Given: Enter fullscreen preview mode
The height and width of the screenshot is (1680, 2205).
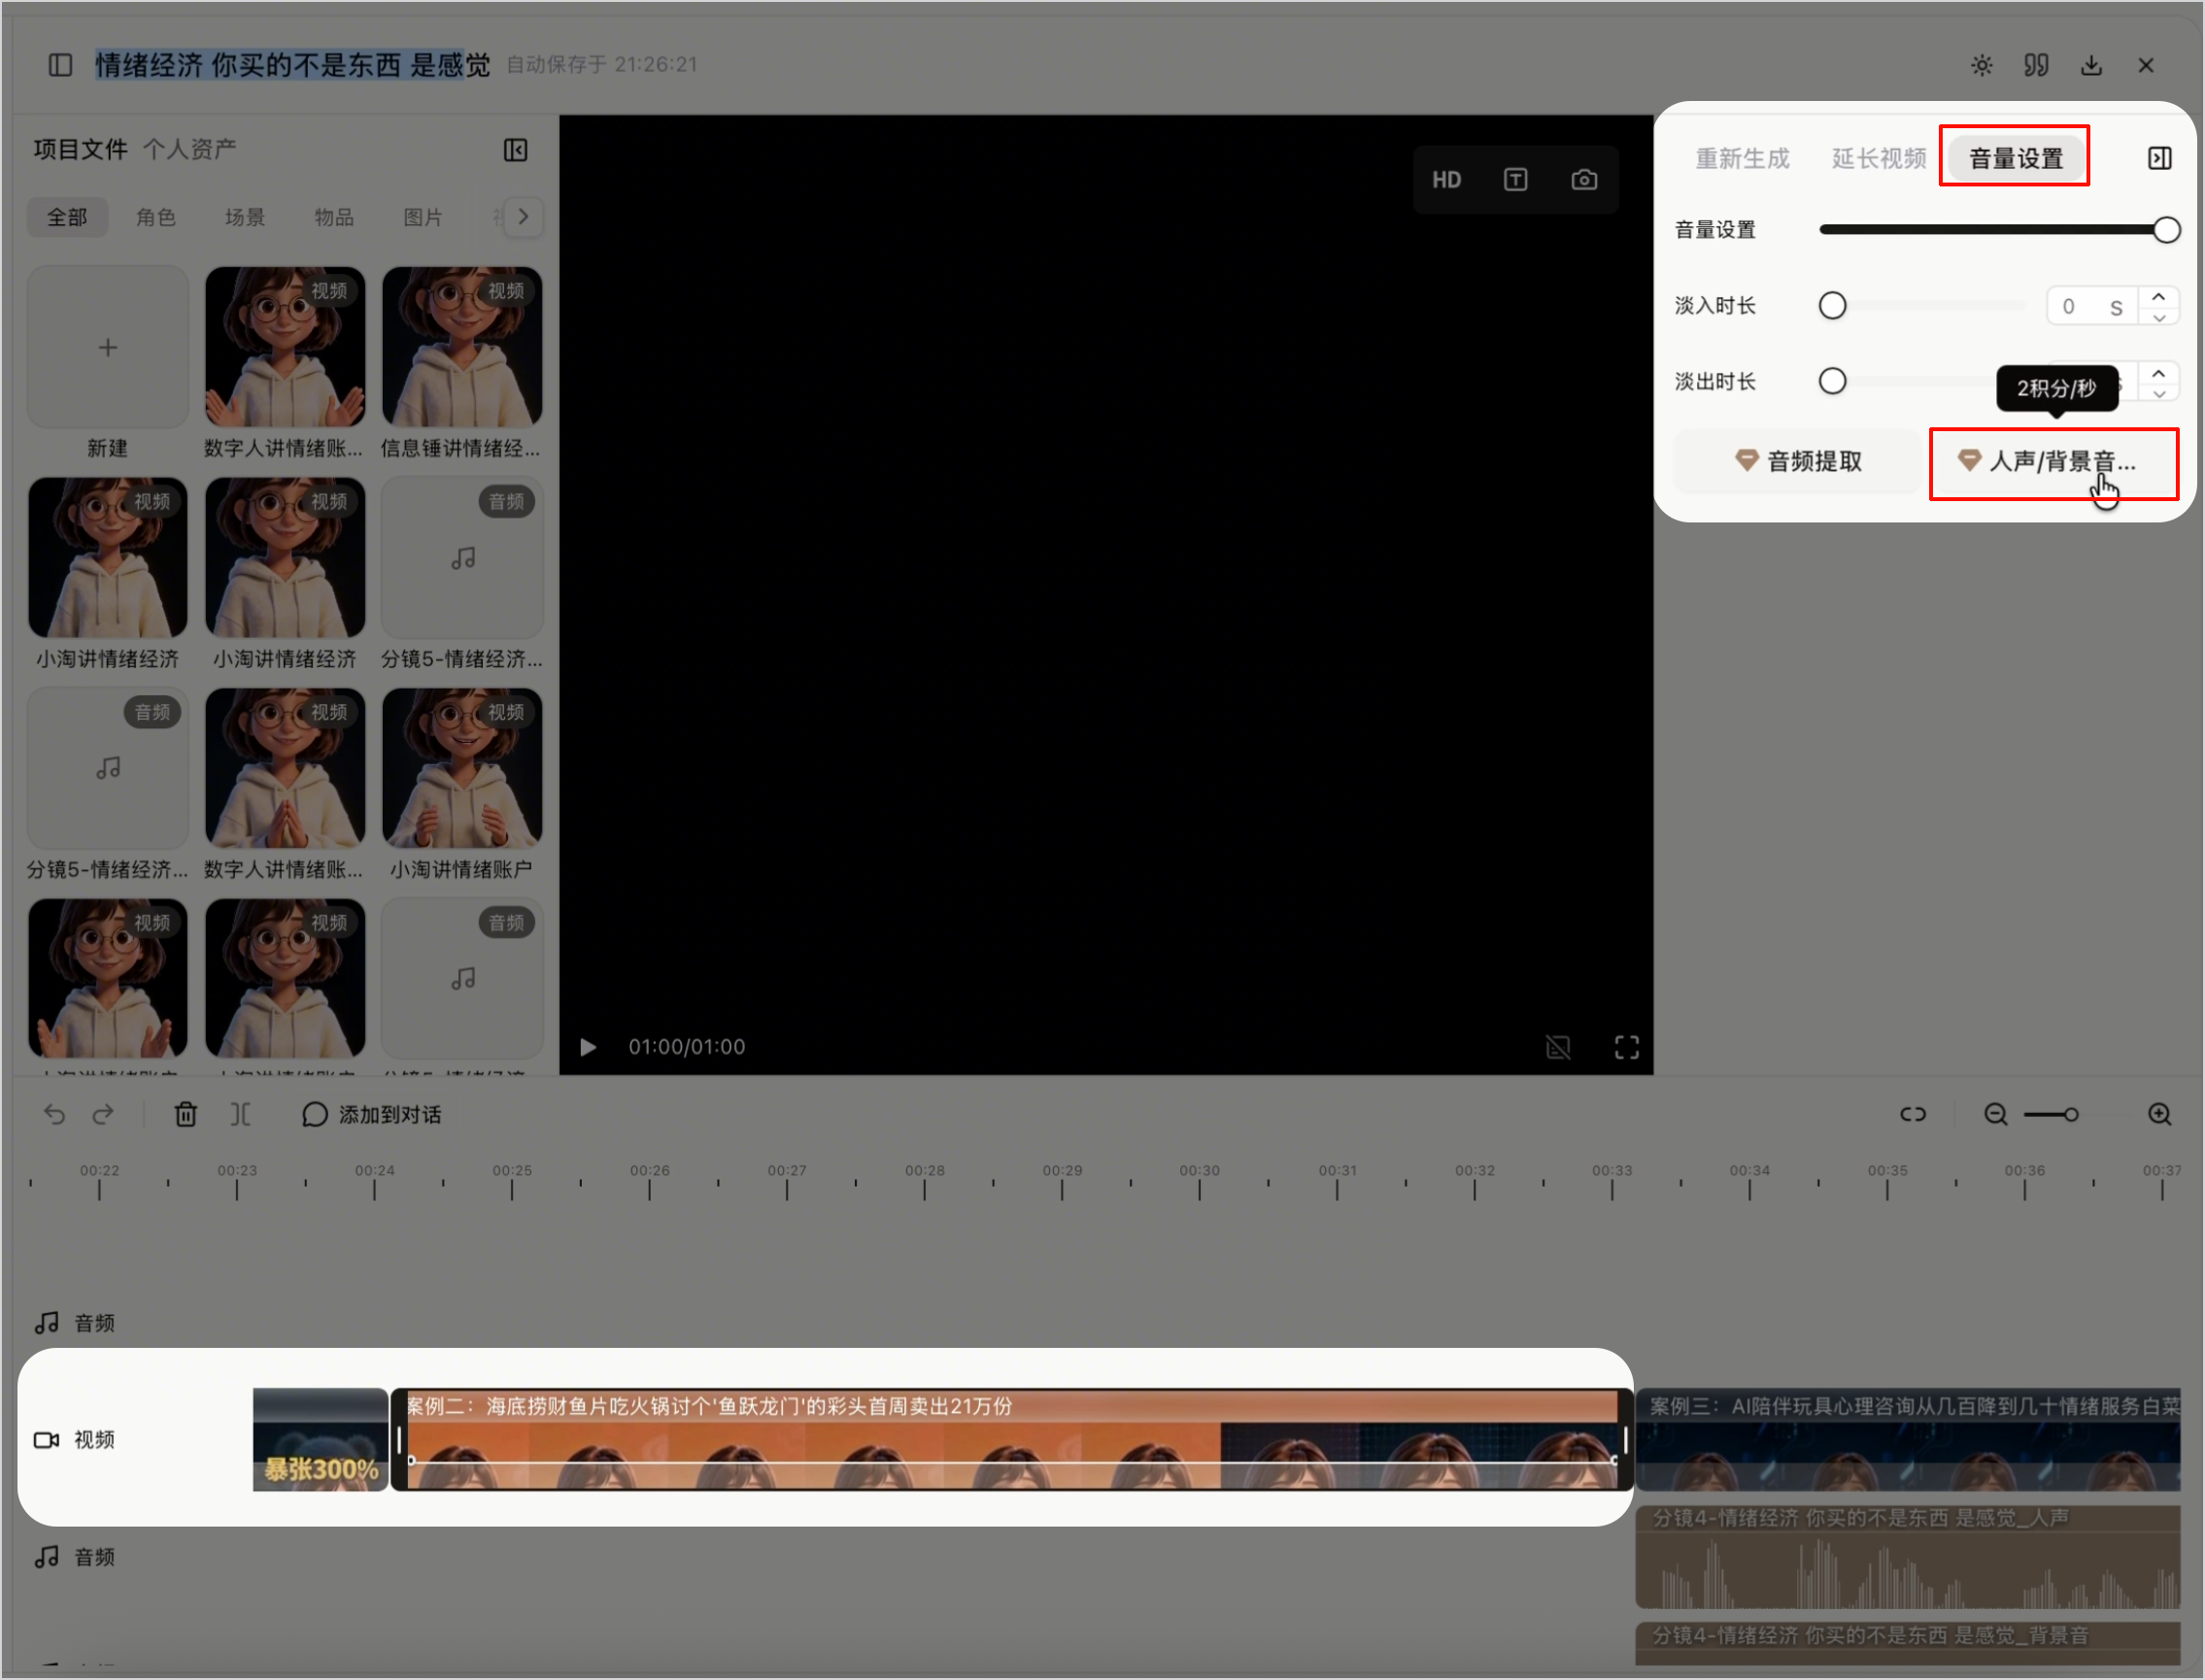Looking at the screenshot, I should [1627, 1047].
